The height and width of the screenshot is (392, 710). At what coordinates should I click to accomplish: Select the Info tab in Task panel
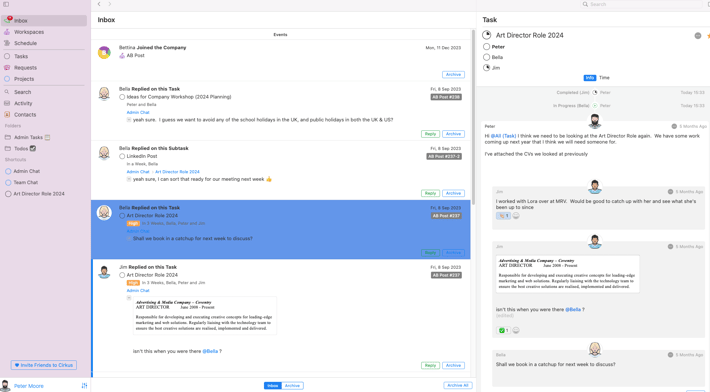(x=590, y=78)
